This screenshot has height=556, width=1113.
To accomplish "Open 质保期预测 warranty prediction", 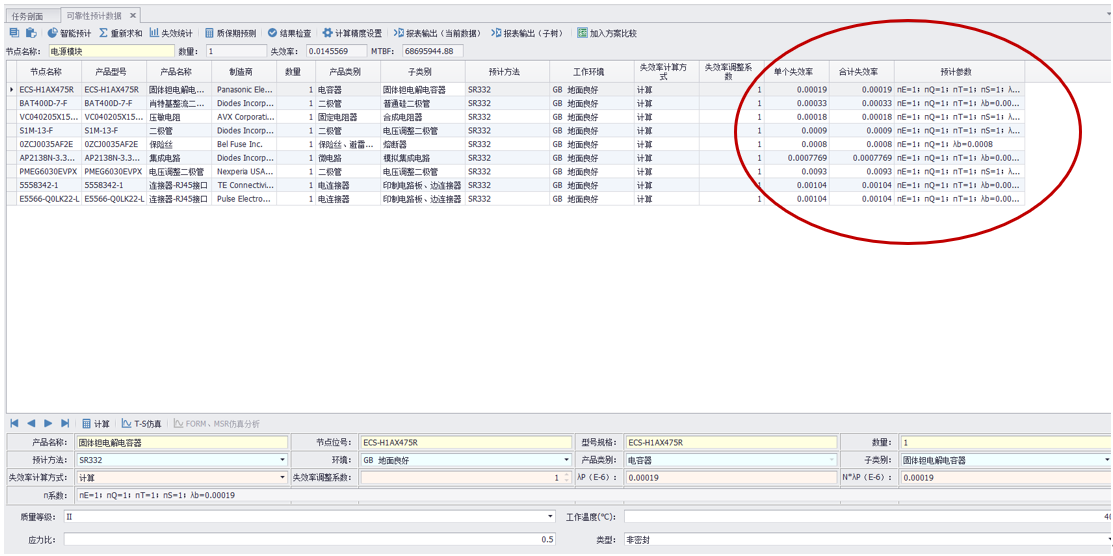I will pos(230,33).
